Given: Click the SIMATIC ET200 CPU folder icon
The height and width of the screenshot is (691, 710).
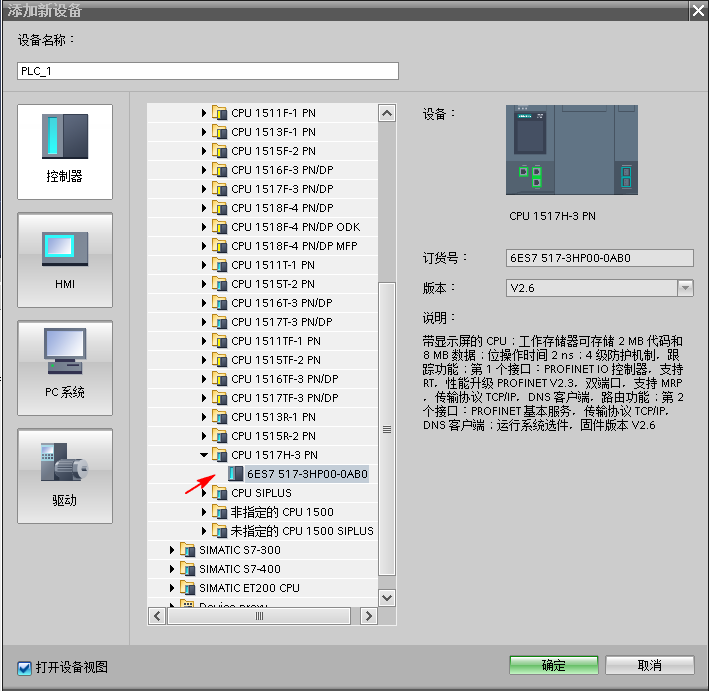Looking at the screenshot, I should click(x=187, y=588).
